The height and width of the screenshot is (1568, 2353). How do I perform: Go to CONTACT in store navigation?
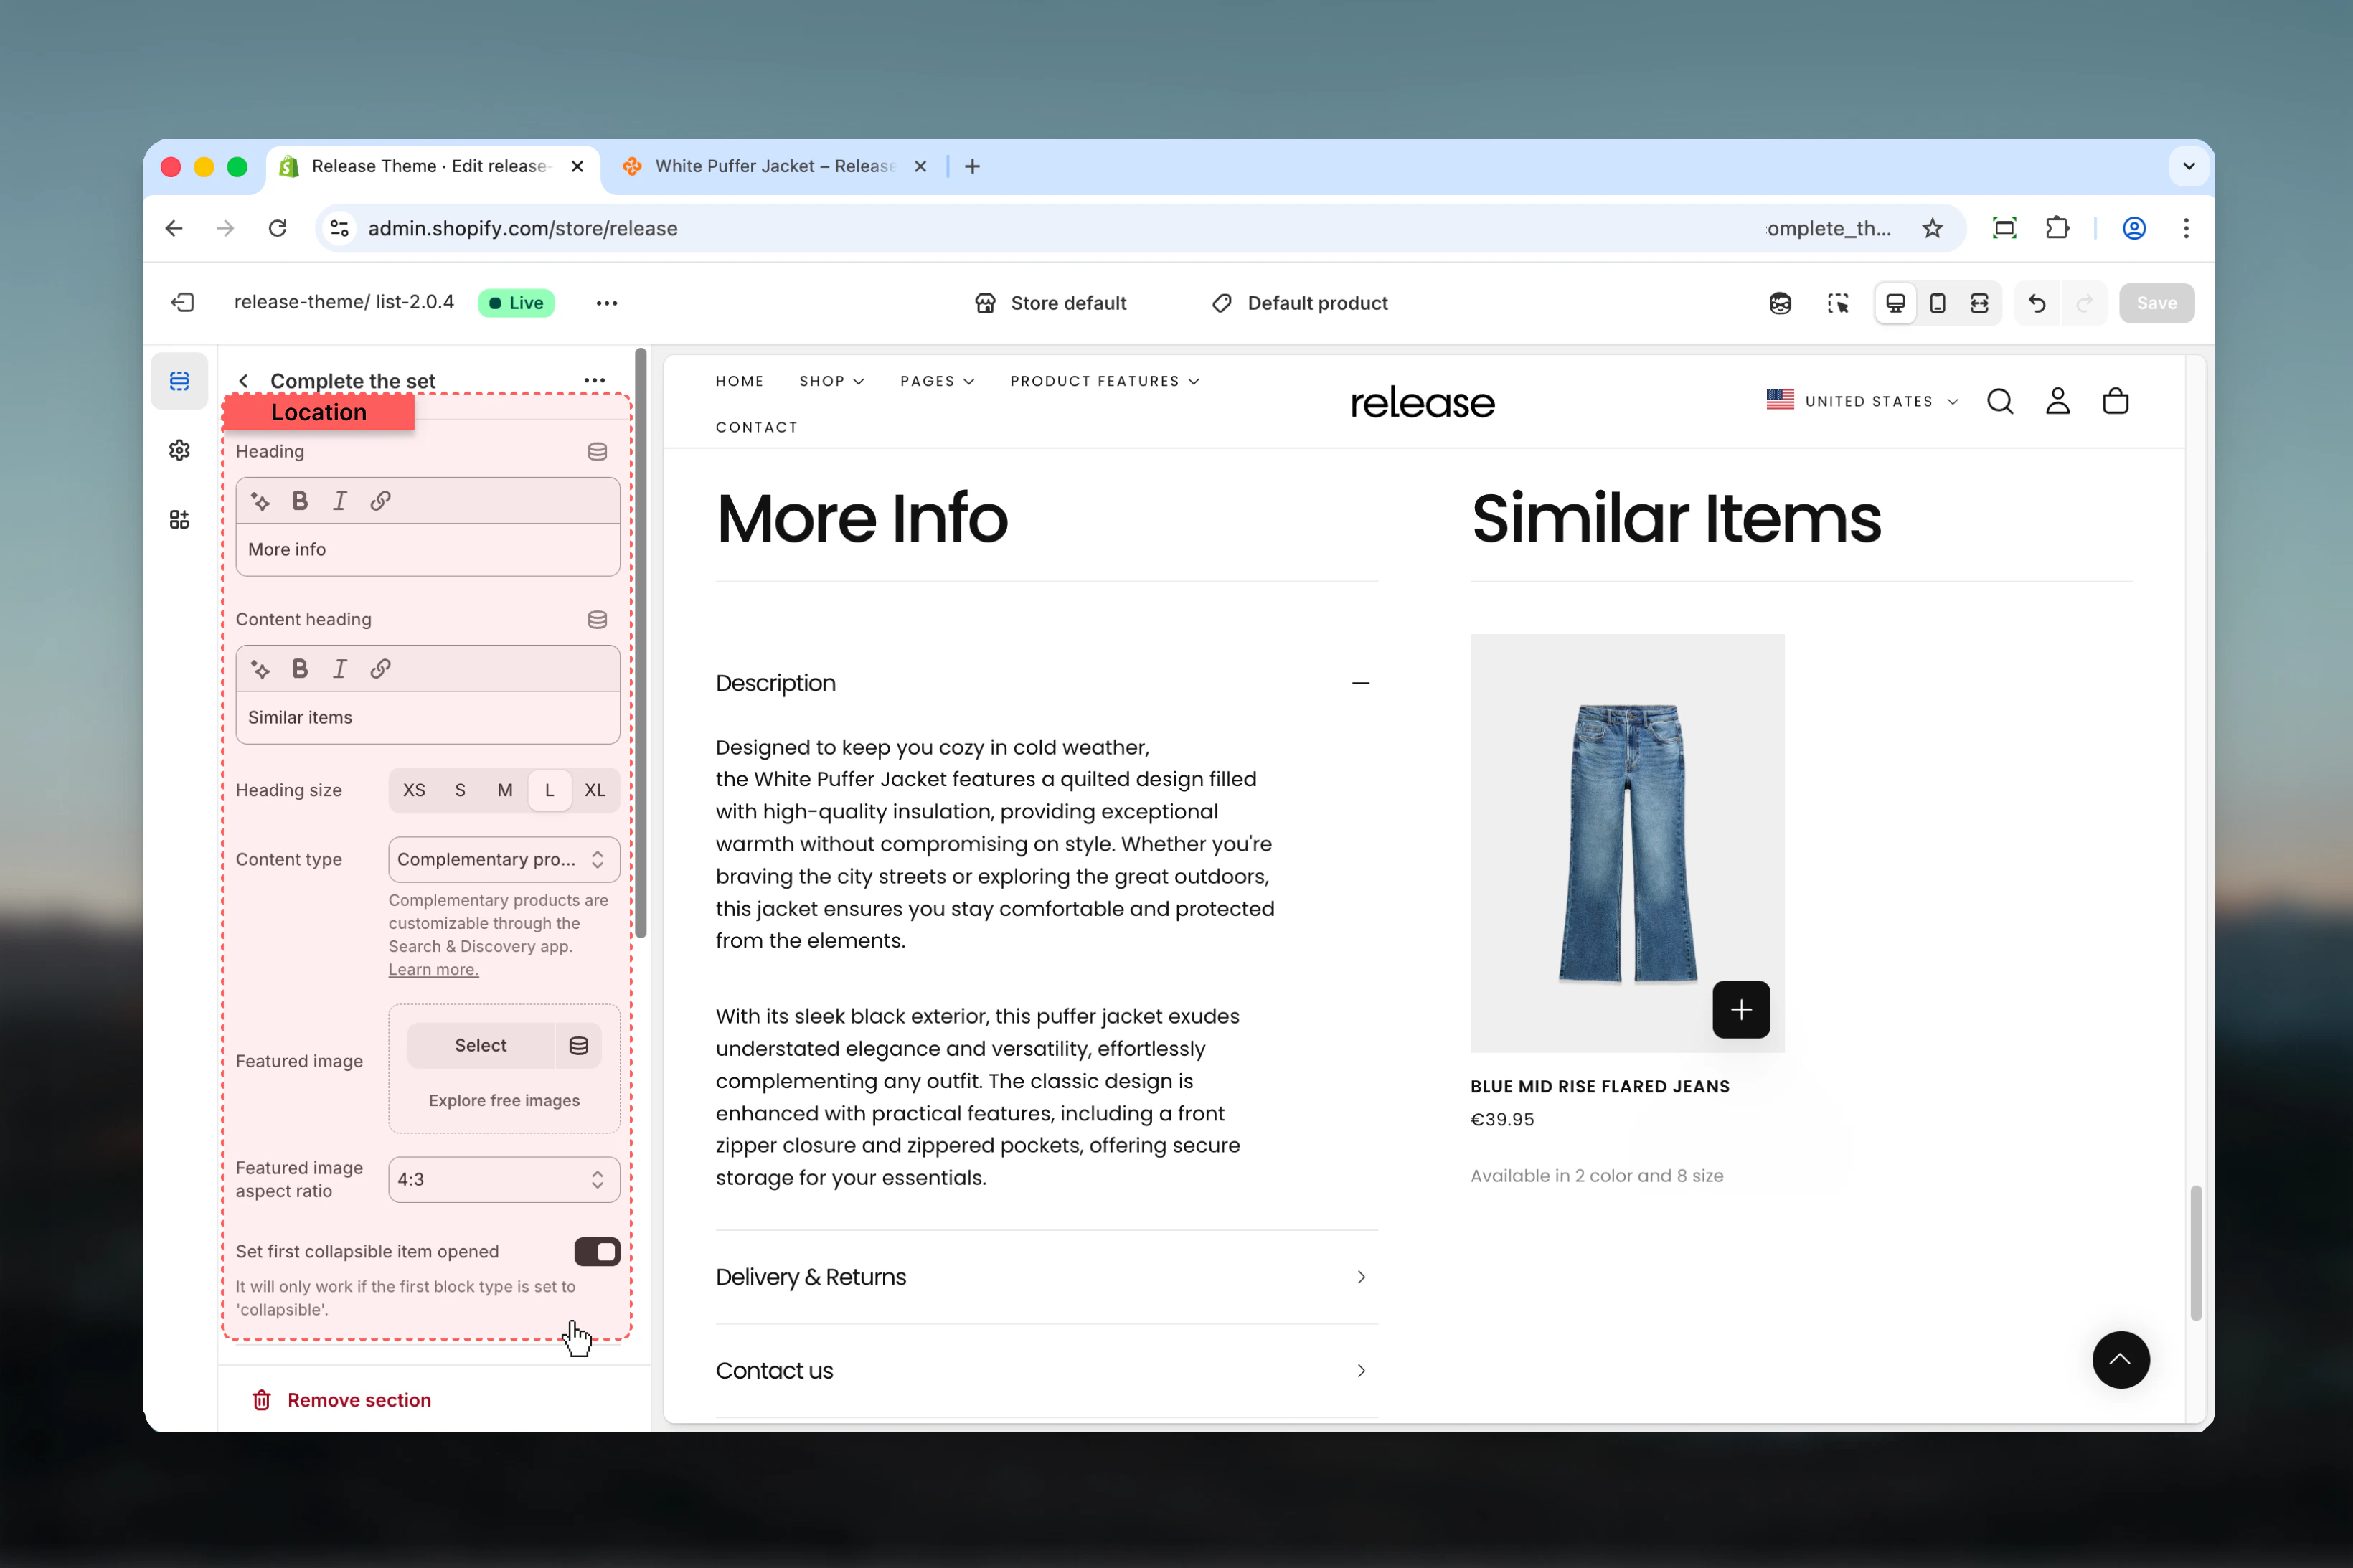pyautogui.click(x=757, y=427)
